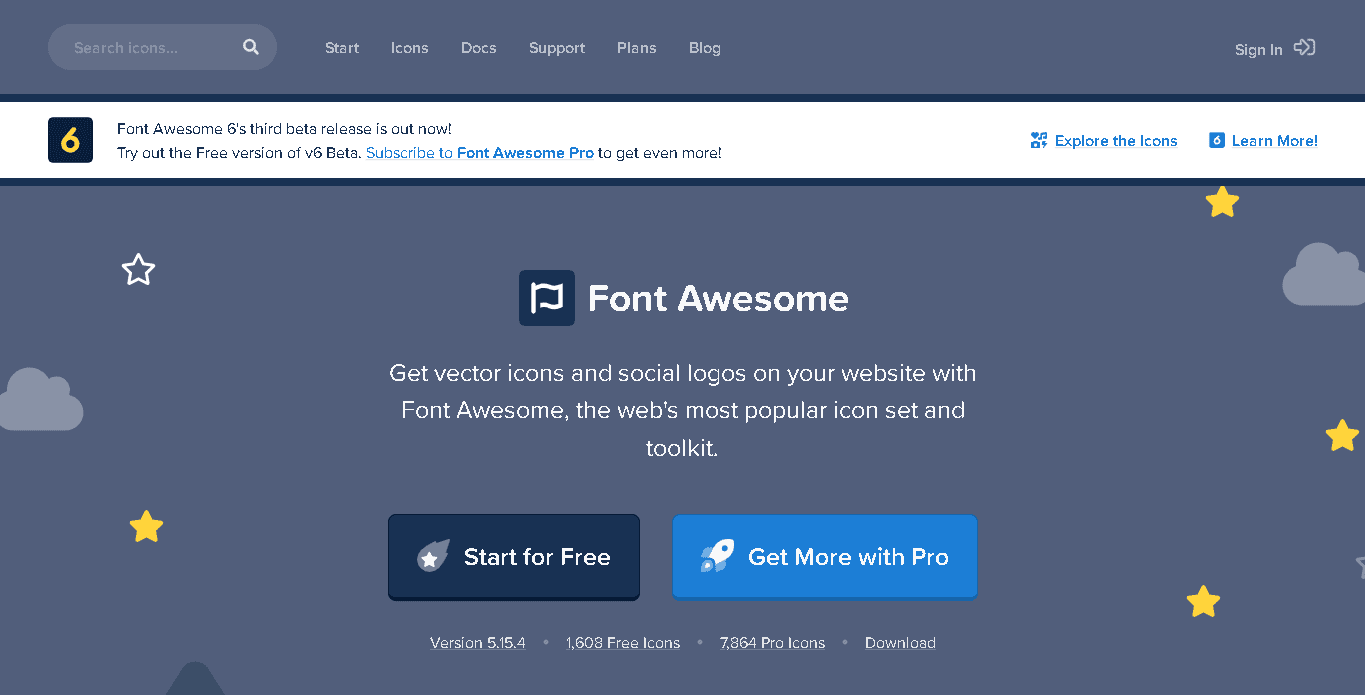Image resolution: width=1365 pixels, height=696 pixels.
Task: Click the Font Awesome flag logo
Action: pos(547,298)
